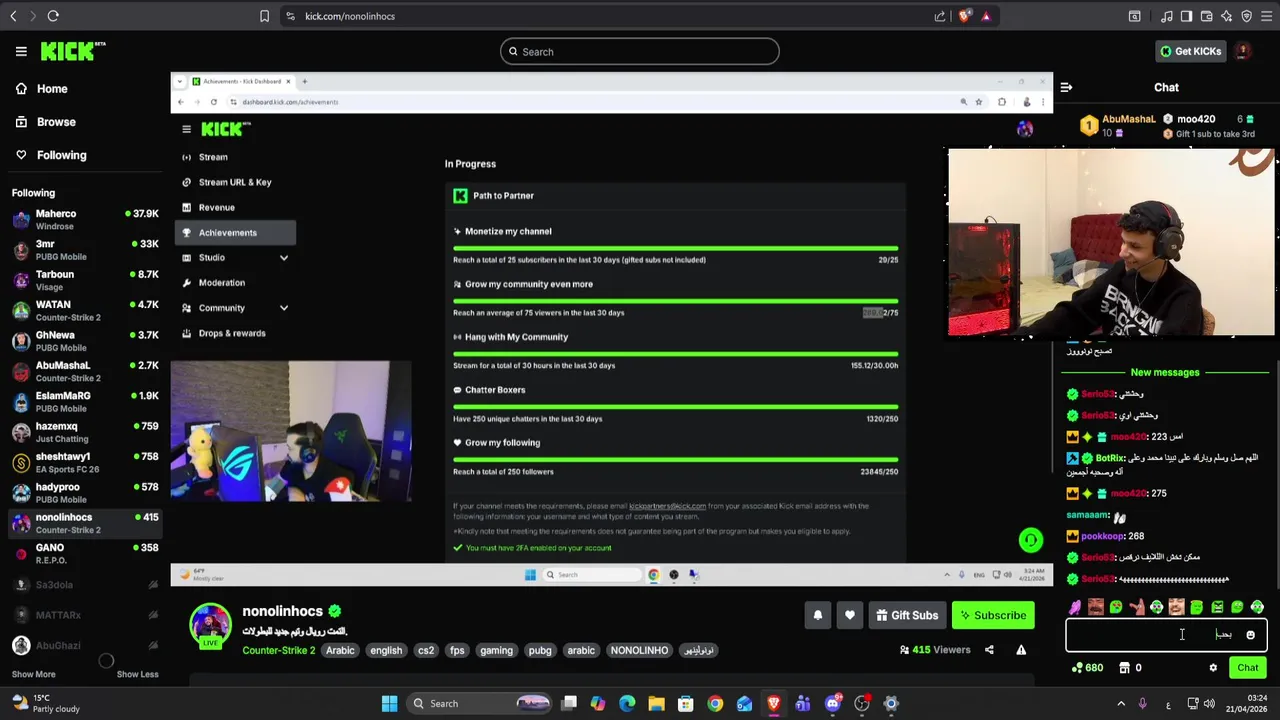The width and height of the screenshot is (1280, 720).
Task: Click the Kick logo
Action: [x=73, y=51]
